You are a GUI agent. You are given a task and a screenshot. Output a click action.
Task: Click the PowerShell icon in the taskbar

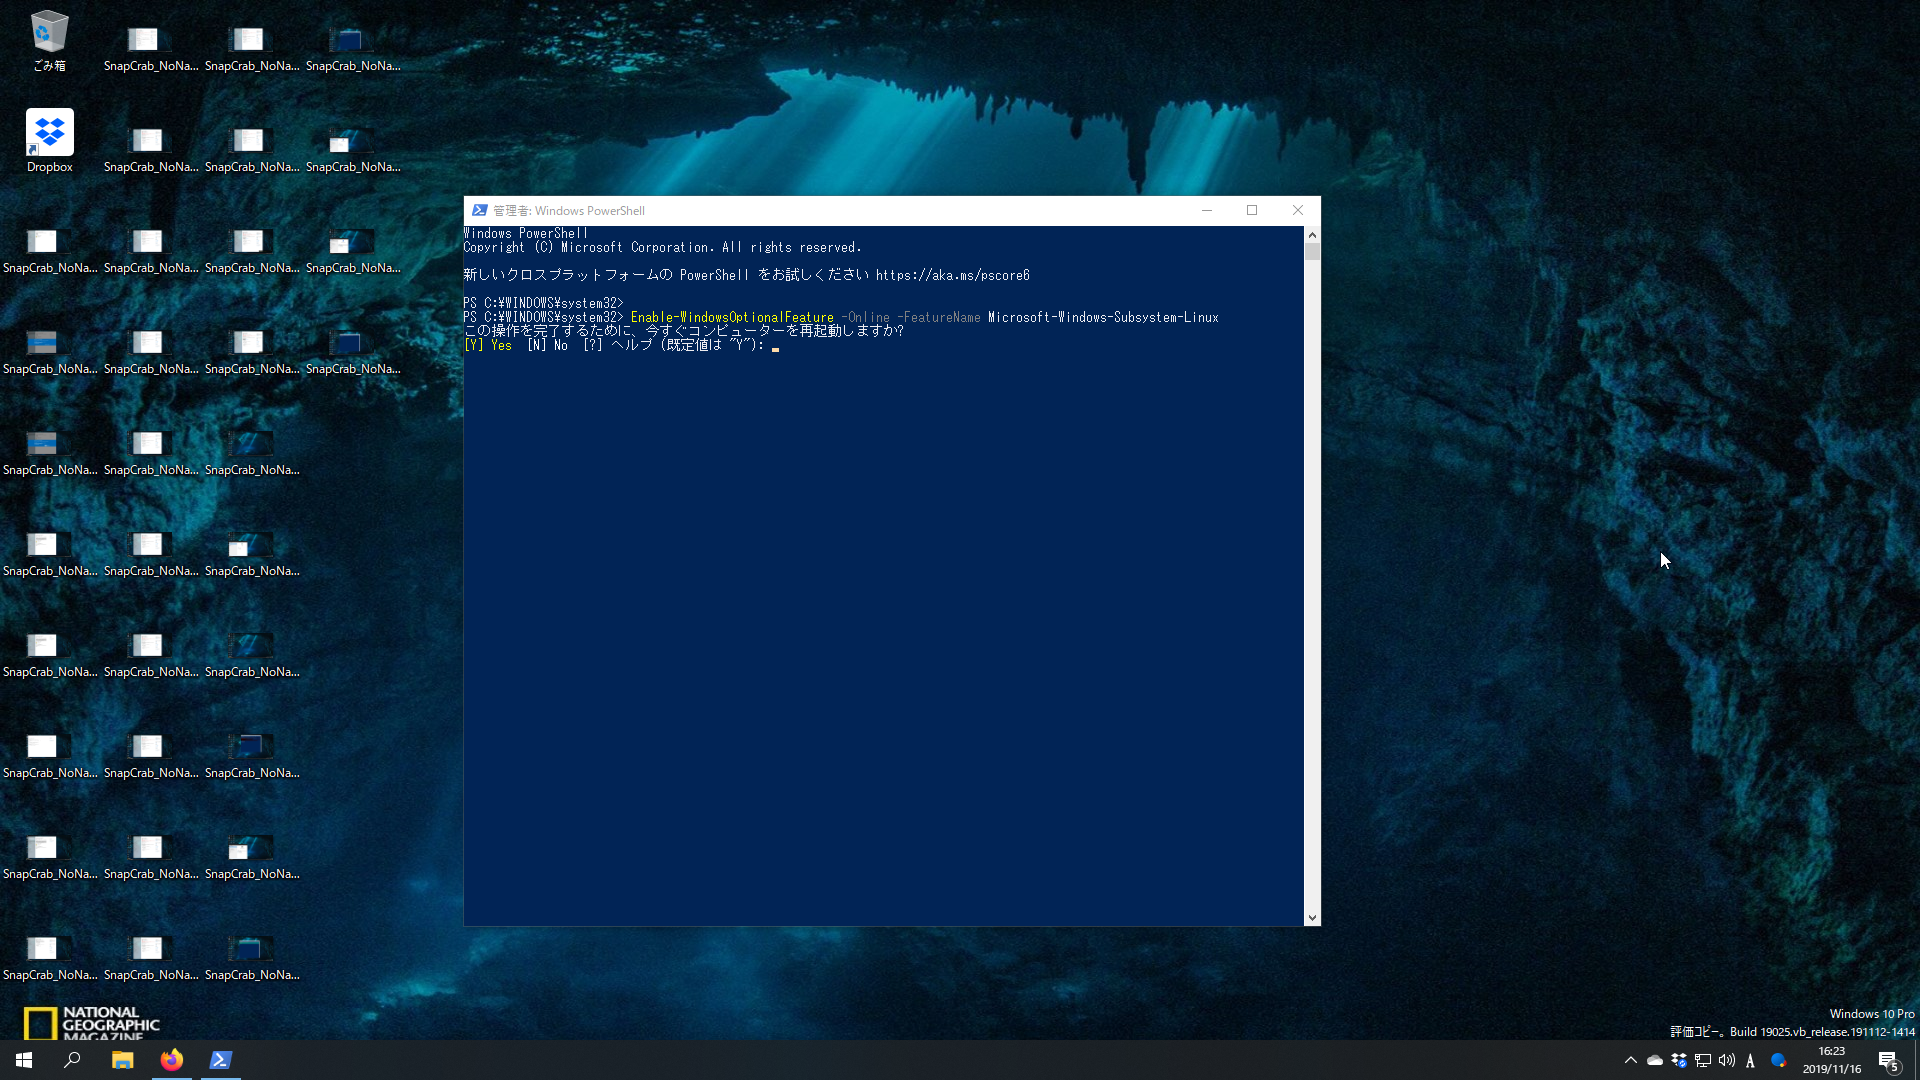(221, 1060)
